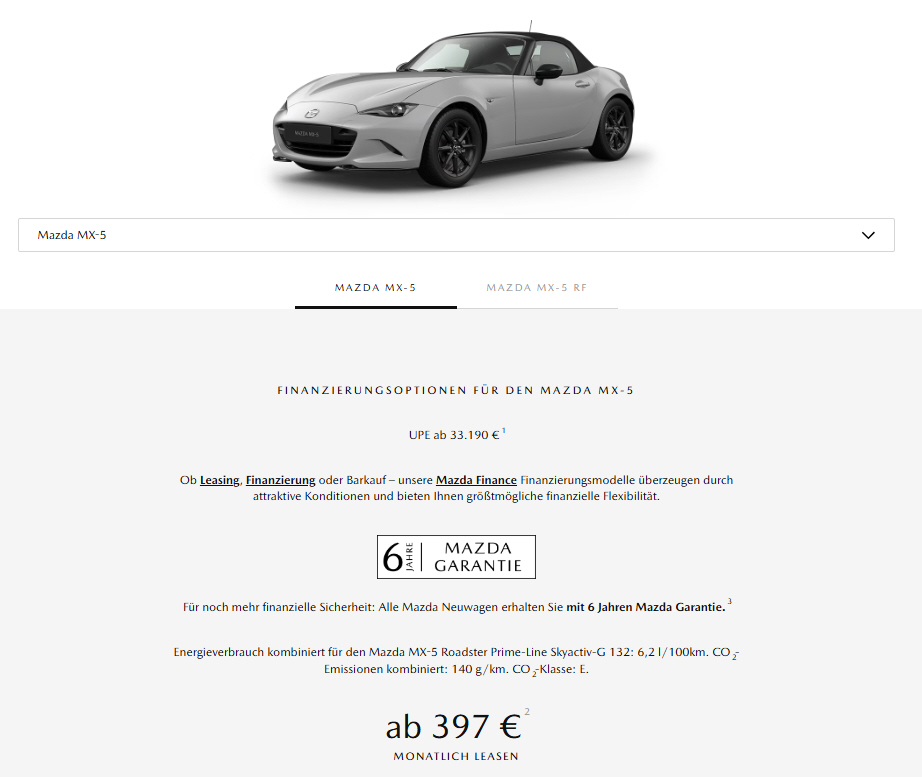Click the Energieverbrauch consumption info text

coord(456,661)
